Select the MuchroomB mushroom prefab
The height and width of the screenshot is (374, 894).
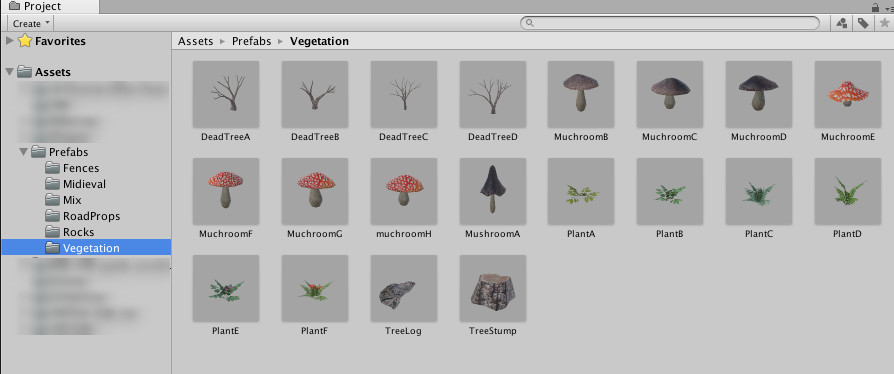pos(581,94)
